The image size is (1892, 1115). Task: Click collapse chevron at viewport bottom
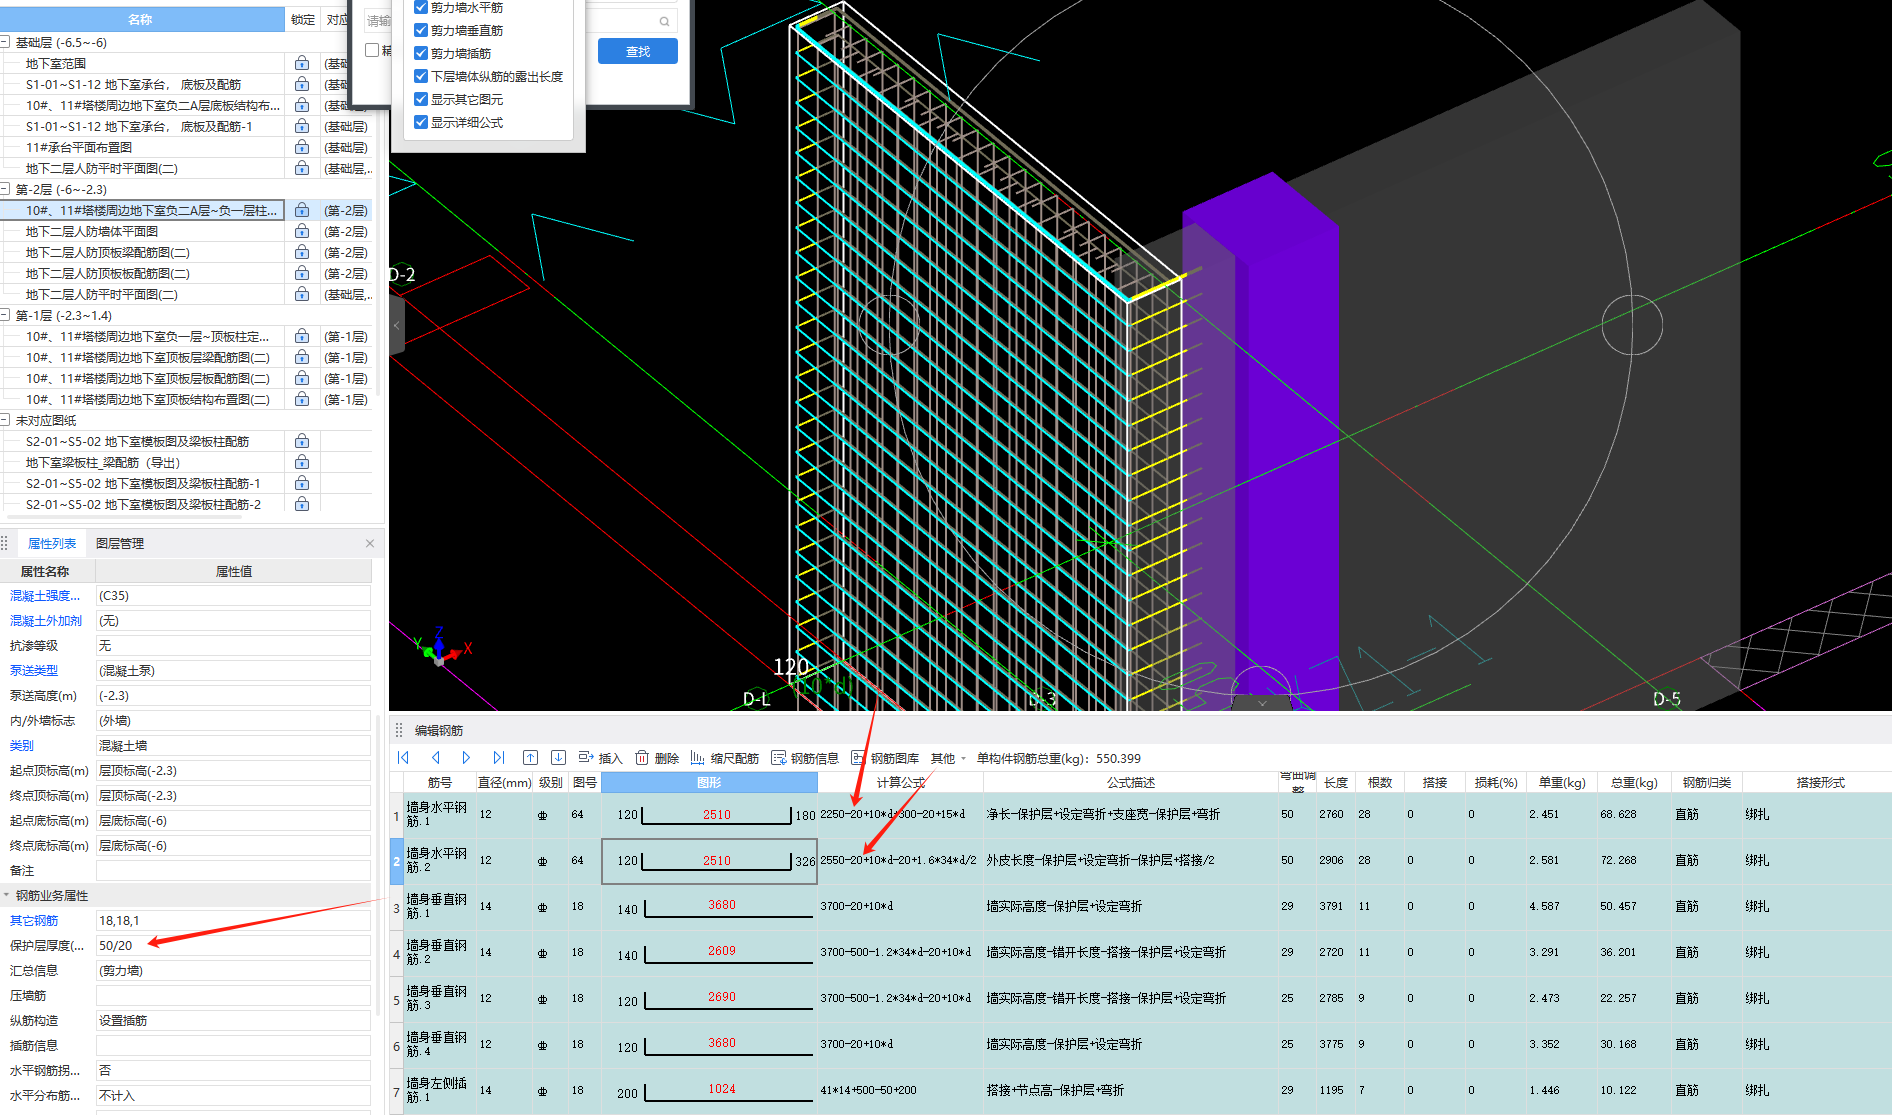point(1262,703)
